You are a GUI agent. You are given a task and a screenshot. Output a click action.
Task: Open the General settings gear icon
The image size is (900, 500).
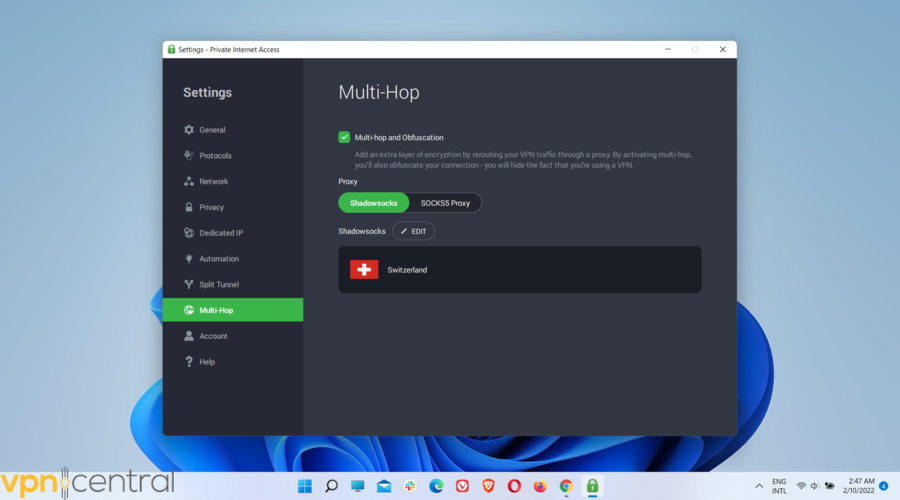189,130
